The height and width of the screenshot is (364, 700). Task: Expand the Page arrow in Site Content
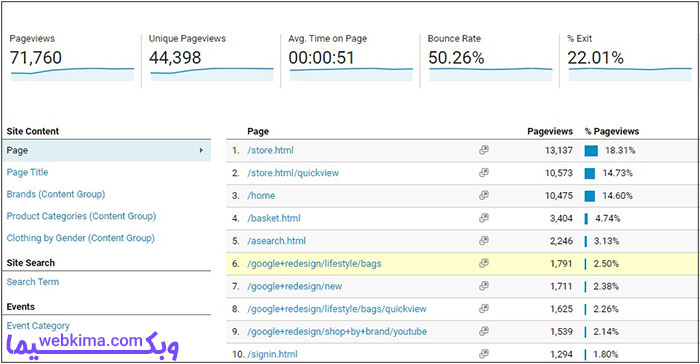[201, 151]
